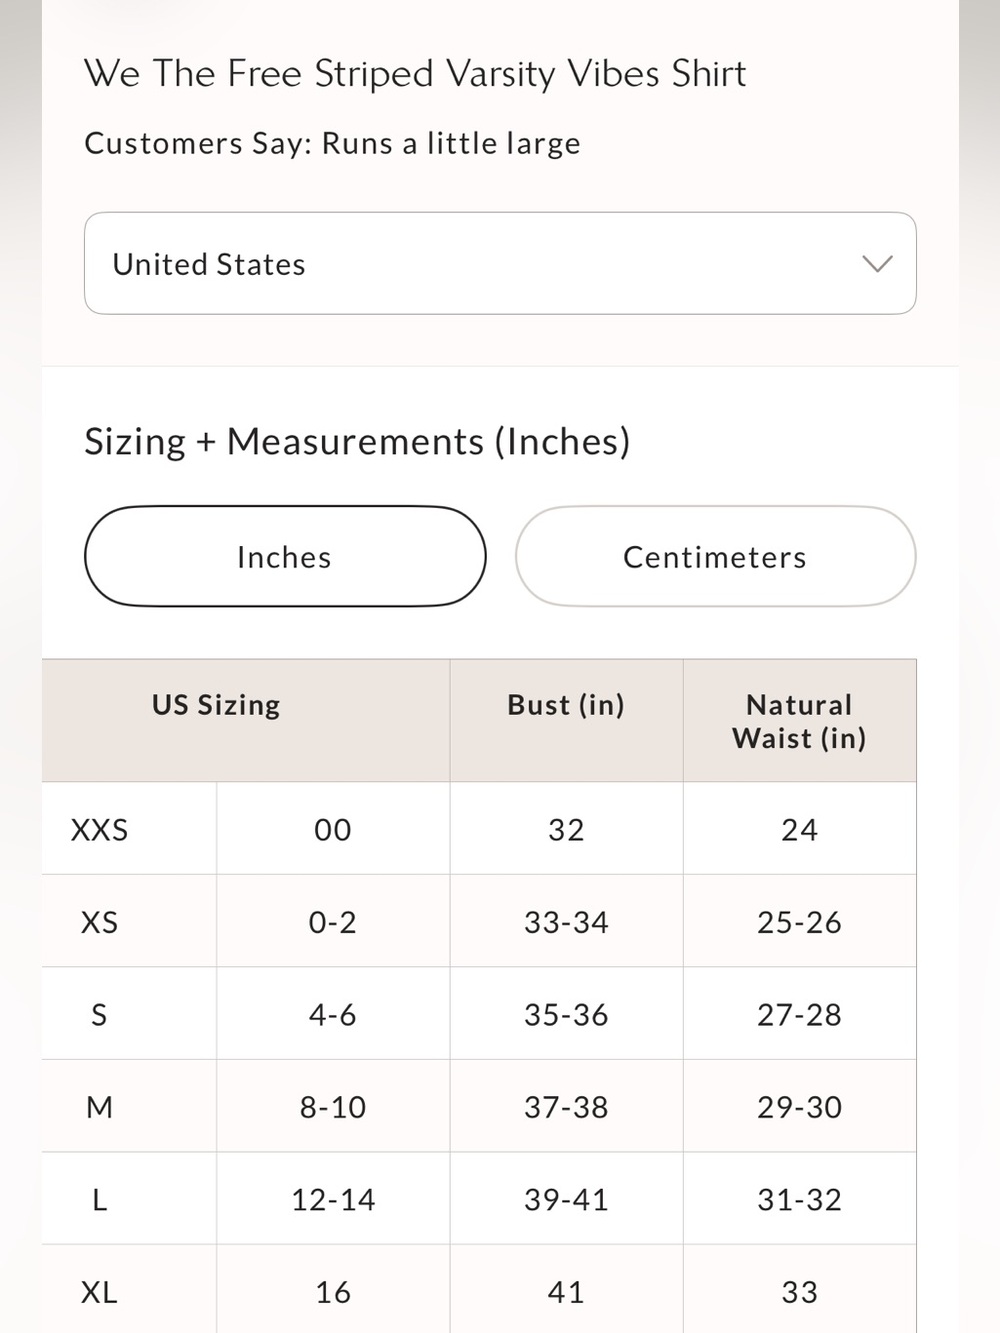Viewport: 1000px width, 1333px height.
Task: Select the XS size row label
Action: 99,922
